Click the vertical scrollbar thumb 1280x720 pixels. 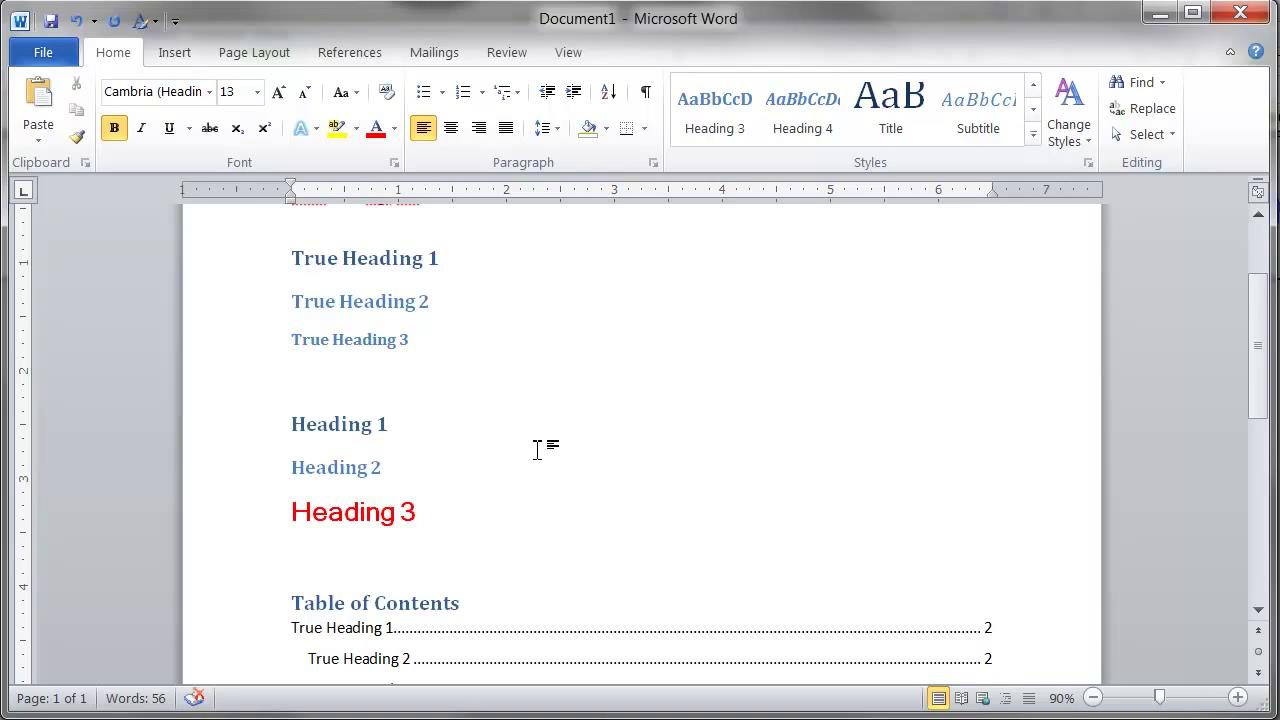click(1258, 346)
